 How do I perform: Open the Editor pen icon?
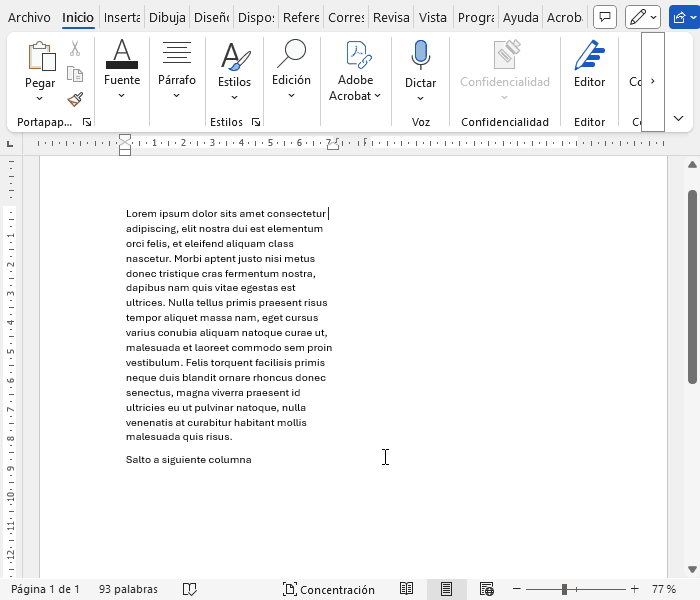(589, 56)
